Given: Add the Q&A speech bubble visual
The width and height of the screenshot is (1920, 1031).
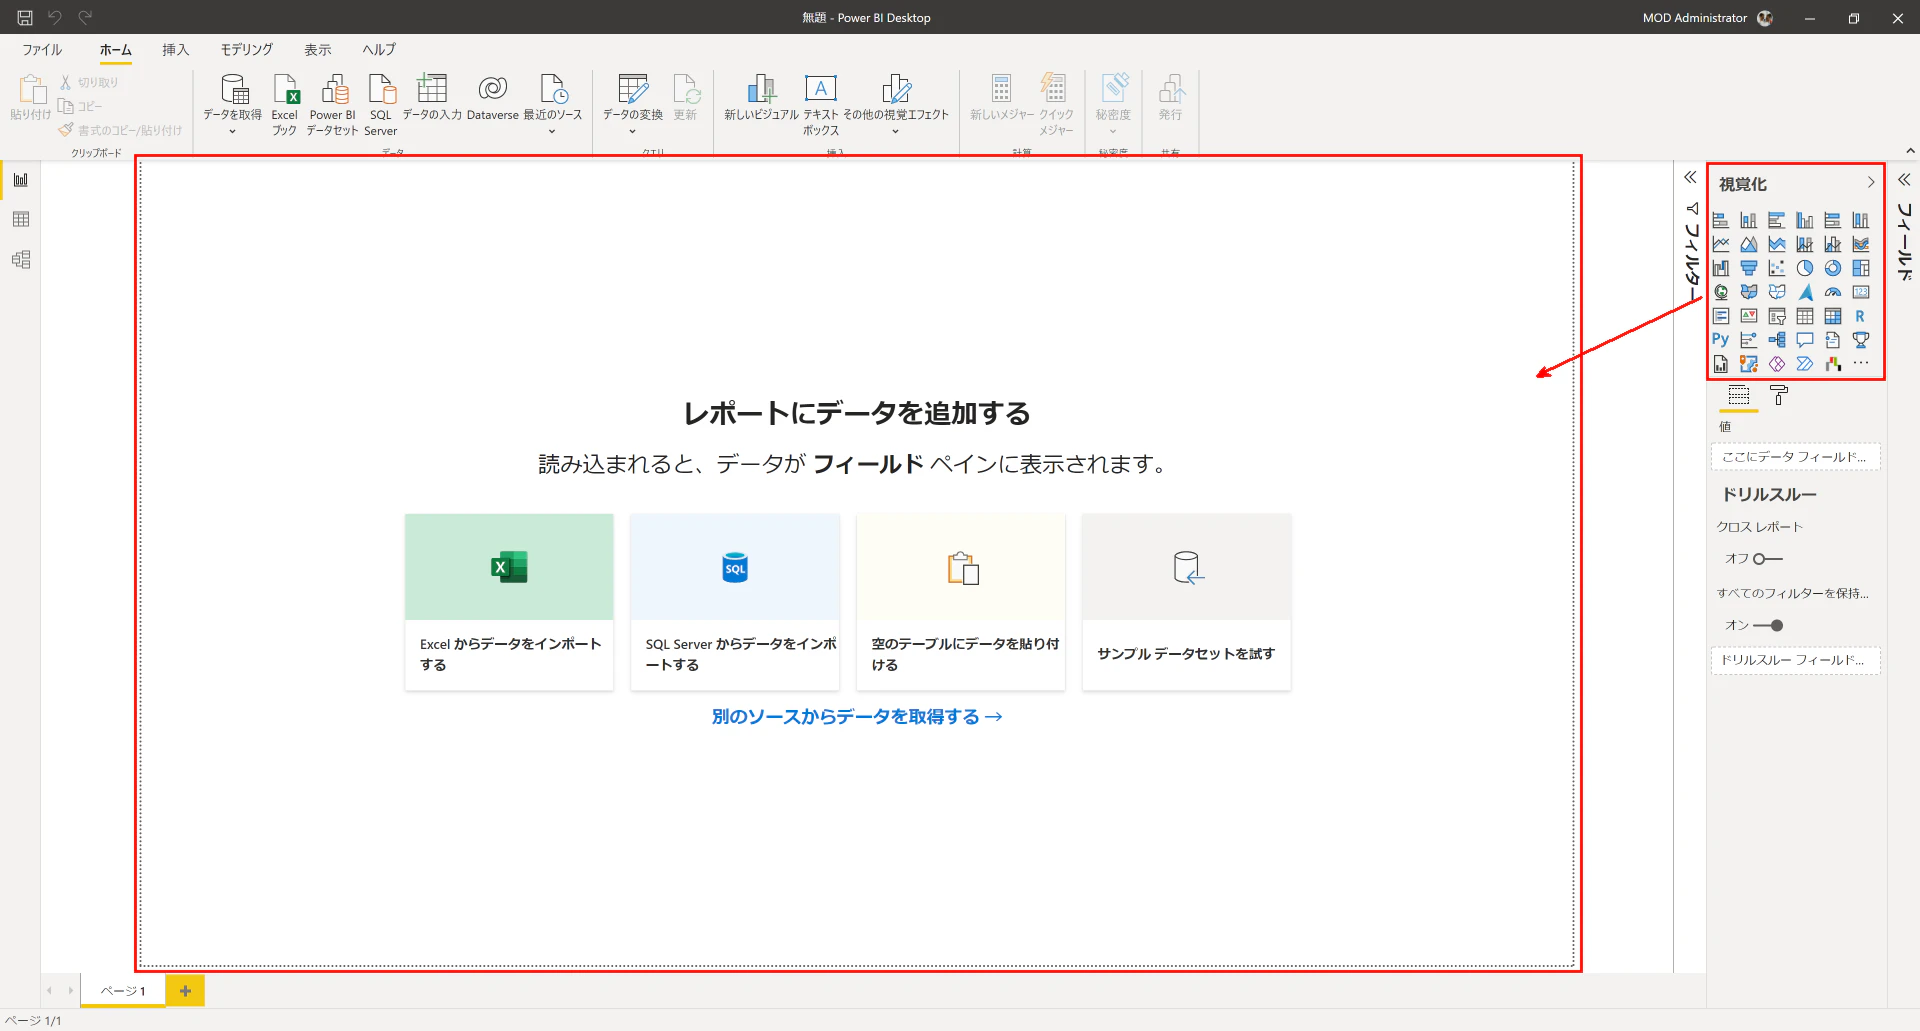Looking at the screenshot, I should click(x=1804, y=340).
